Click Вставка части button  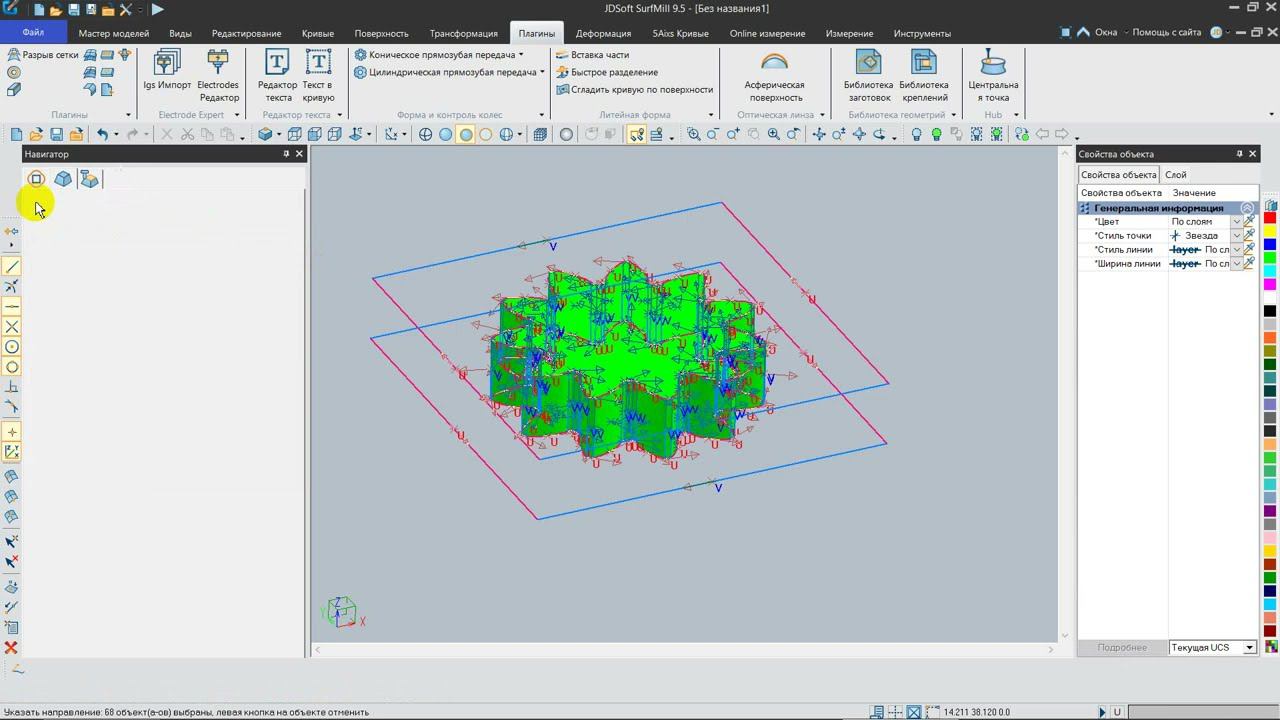coord(599,55)
